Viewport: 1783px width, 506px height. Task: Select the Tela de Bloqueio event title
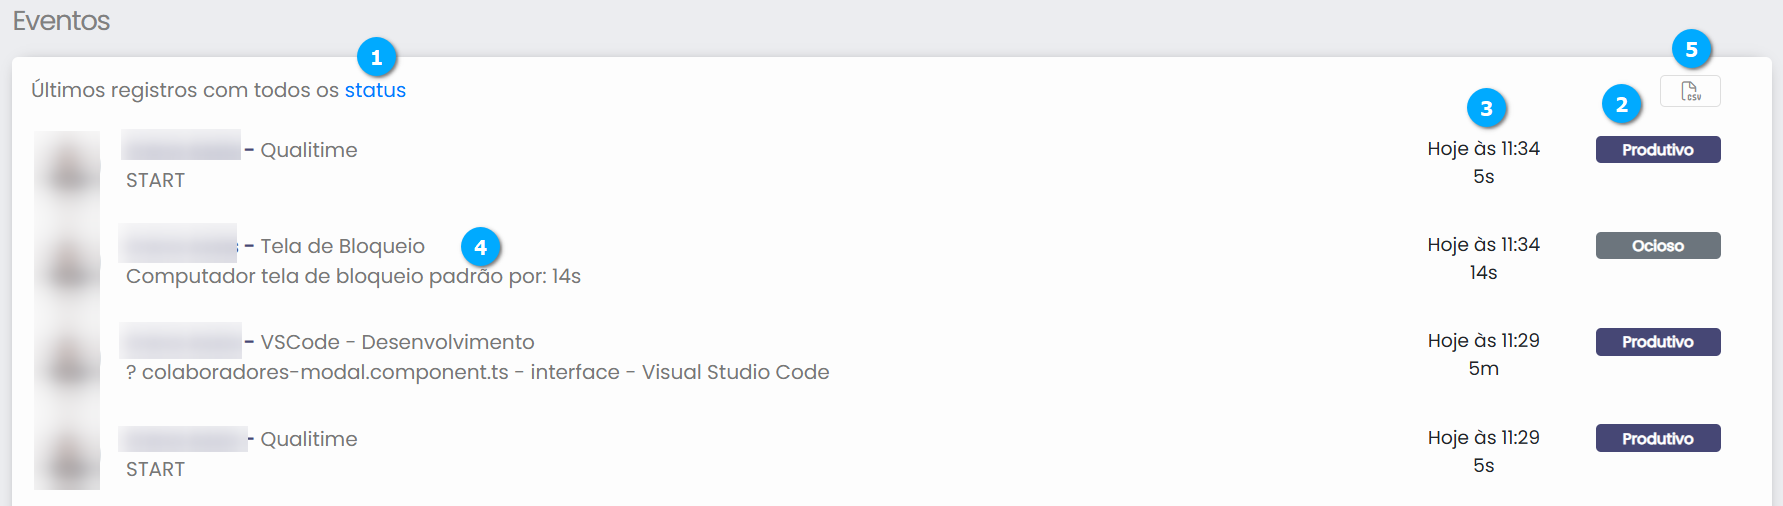342,246
